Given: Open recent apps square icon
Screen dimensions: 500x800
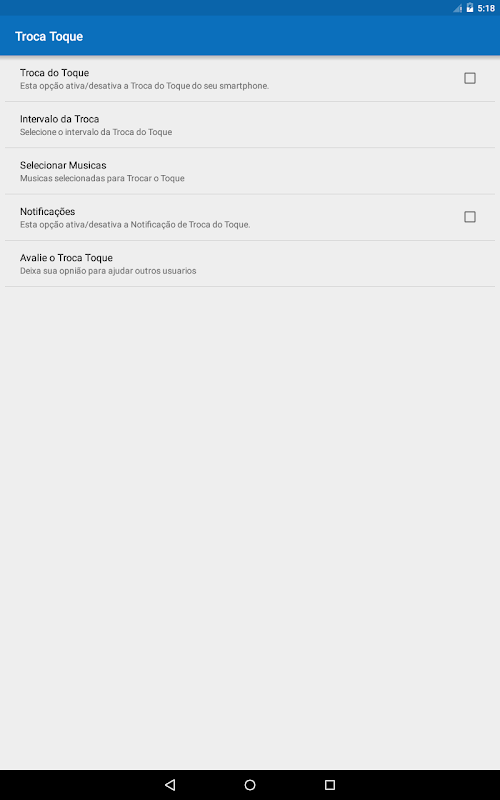Looking at the screenshot, I should (x=330, y=784).
